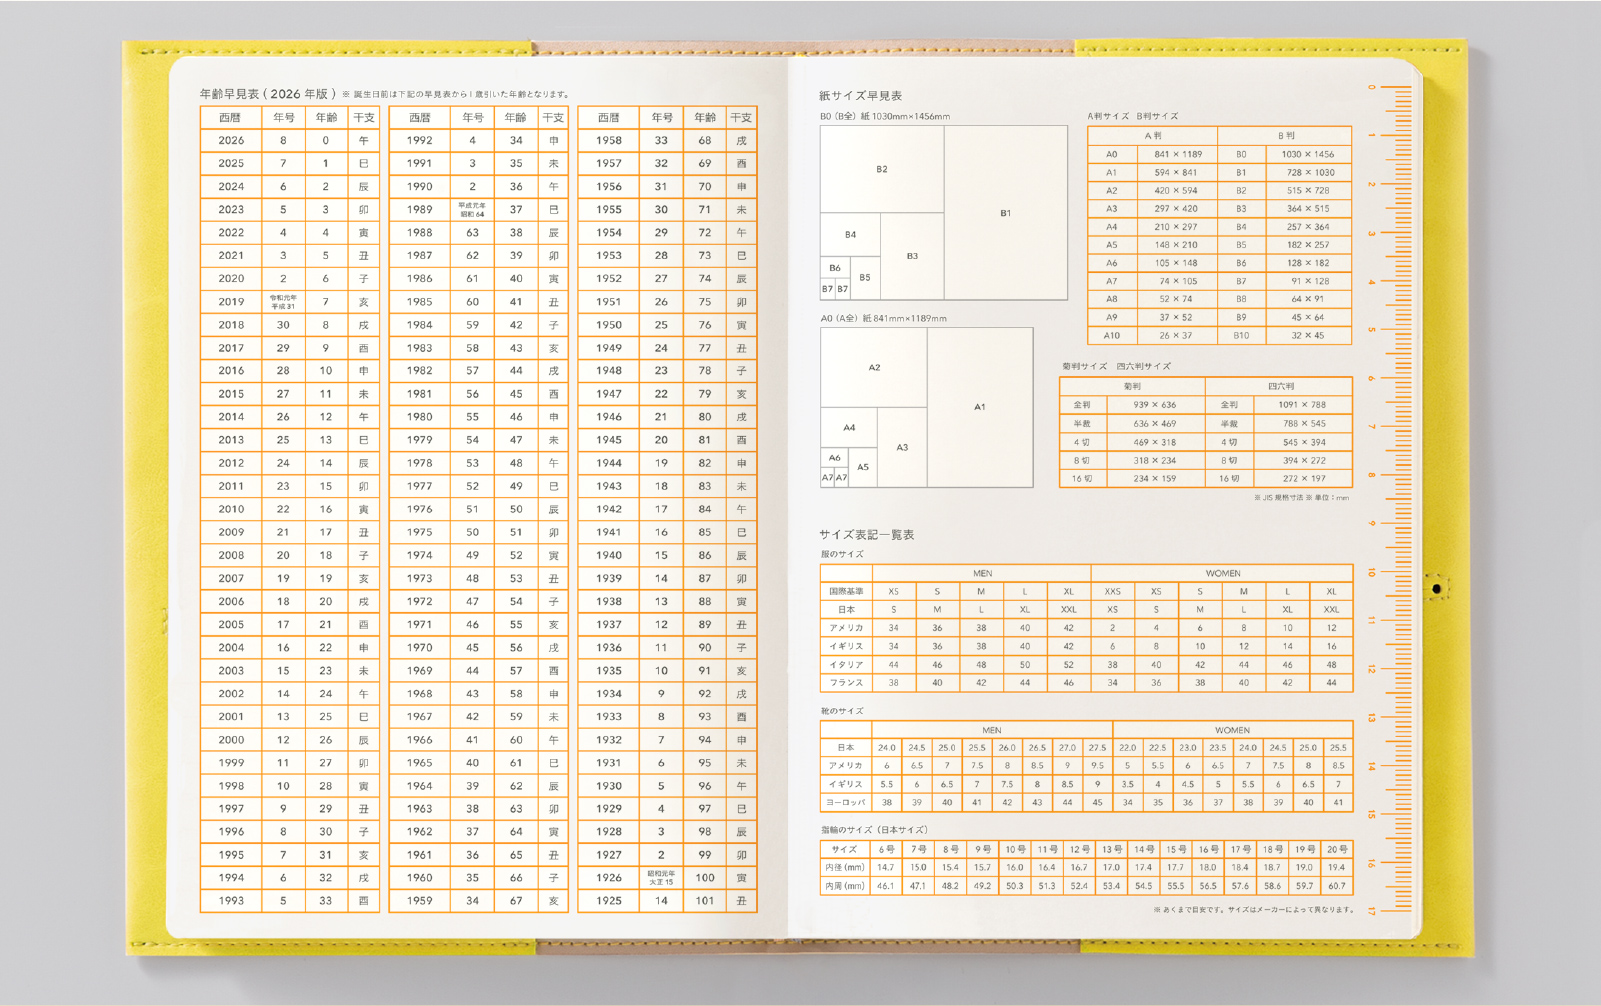
Task: Click the snap button hole on cover edge
Action: (1436, 589)
